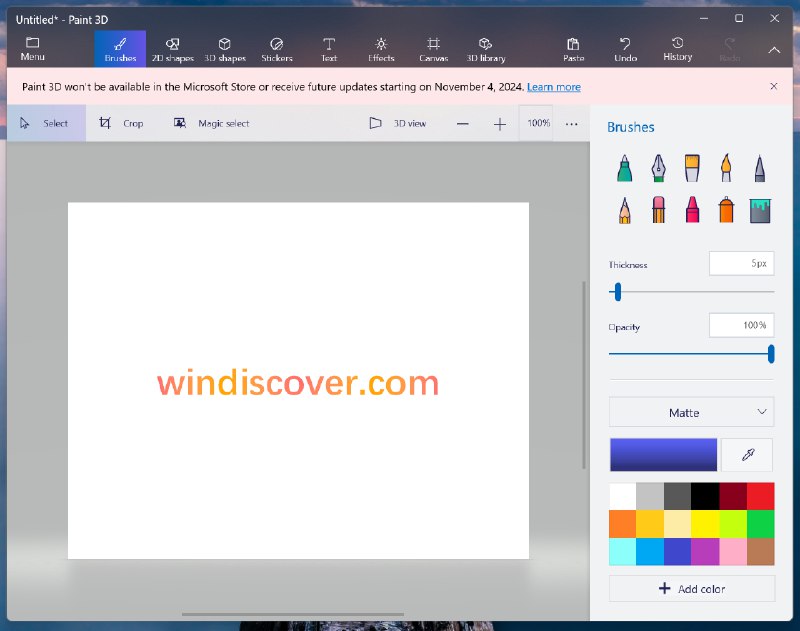Click the canvas vertical scrollbar

pyautogui.click(x=584, y=375)
